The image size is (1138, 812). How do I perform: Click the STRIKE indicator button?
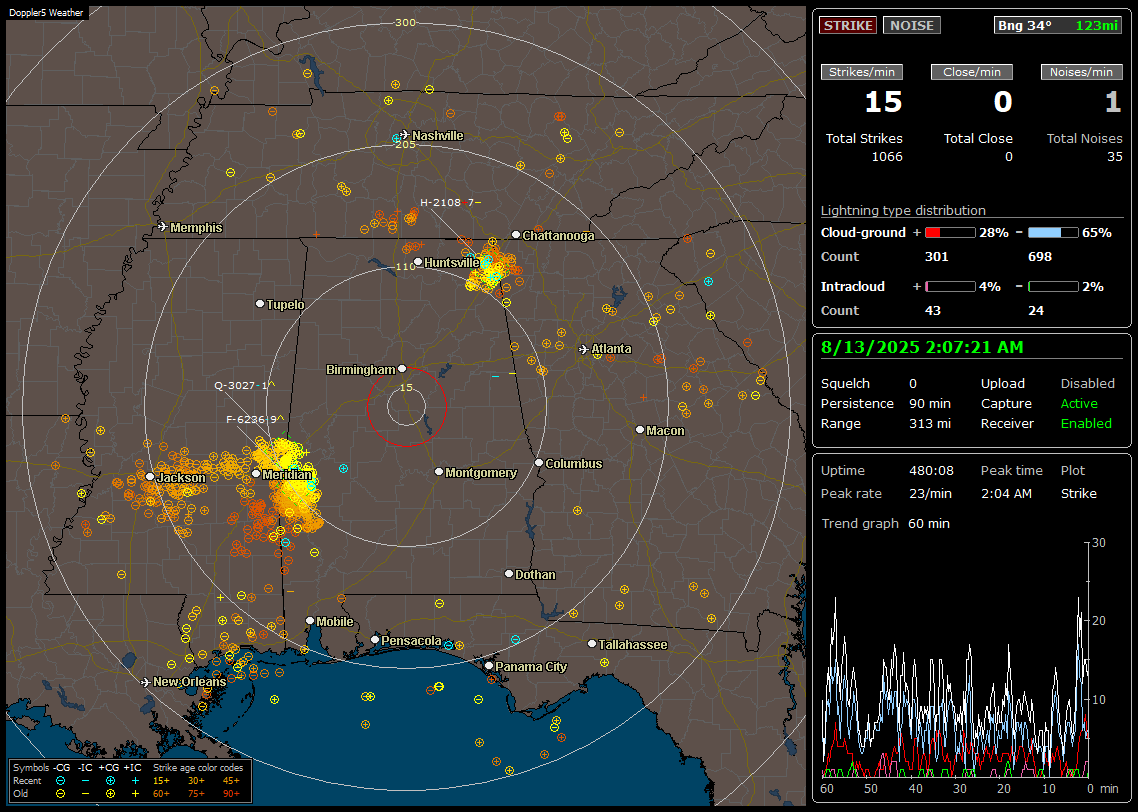click(848, 25)
